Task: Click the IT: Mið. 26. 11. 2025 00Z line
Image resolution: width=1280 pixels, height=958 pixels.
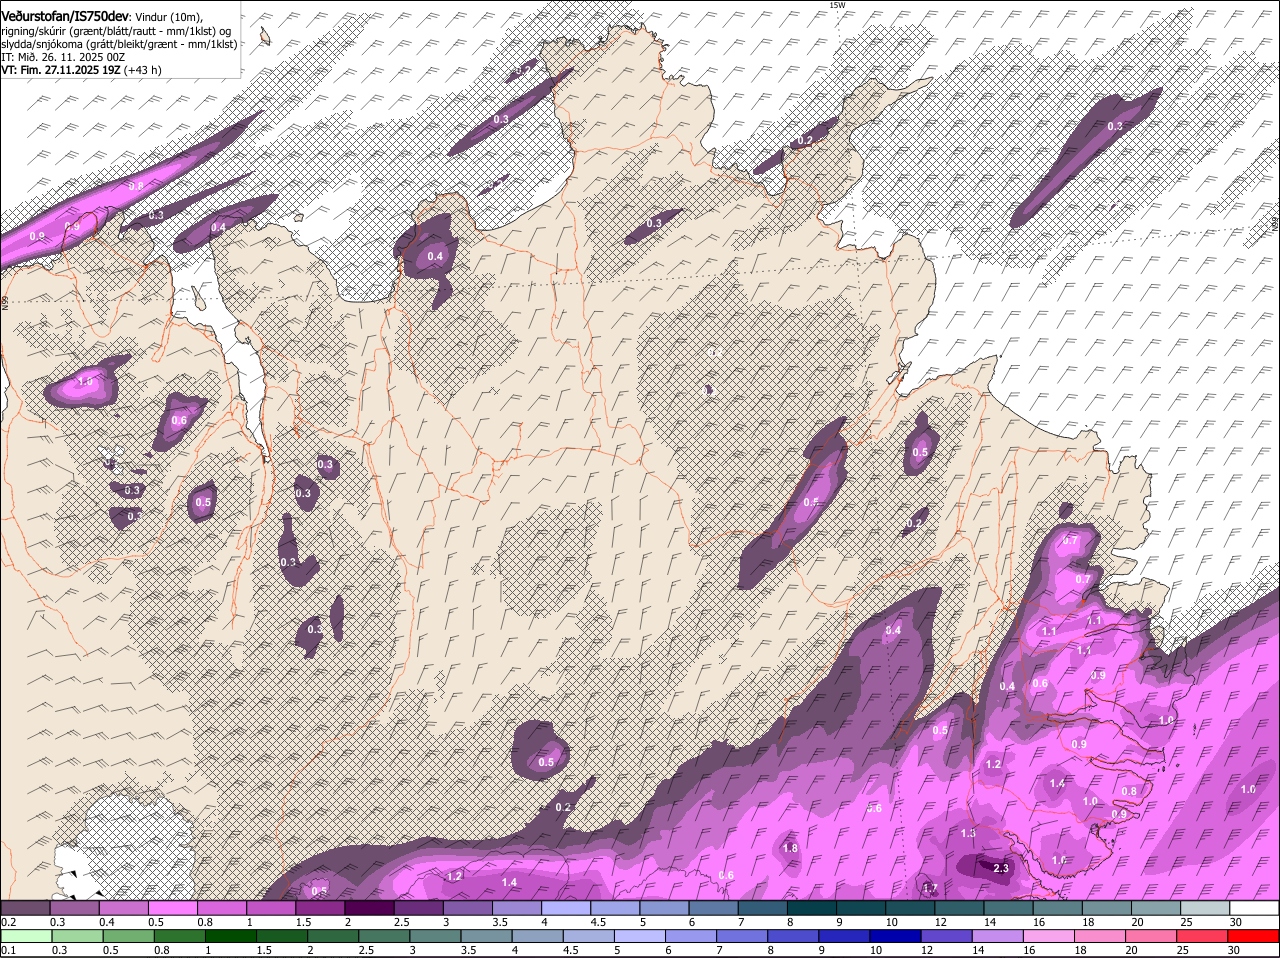Action: (x=63, y=57)
